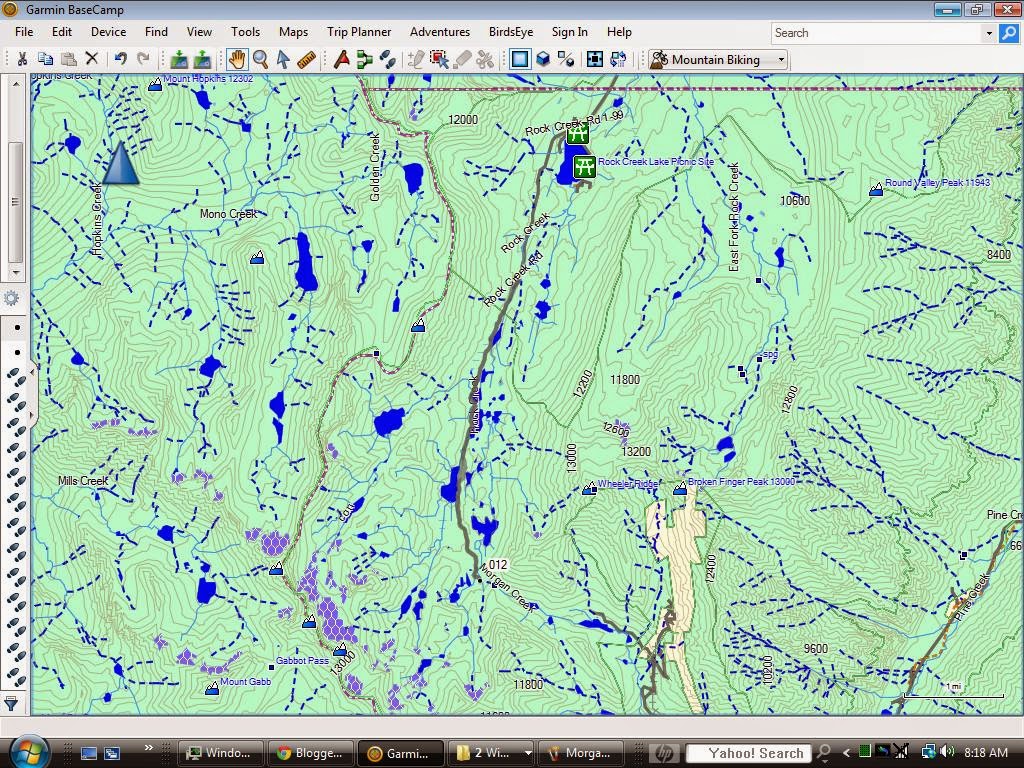Select the Insert point pencil tool

[x=415, y=59]
